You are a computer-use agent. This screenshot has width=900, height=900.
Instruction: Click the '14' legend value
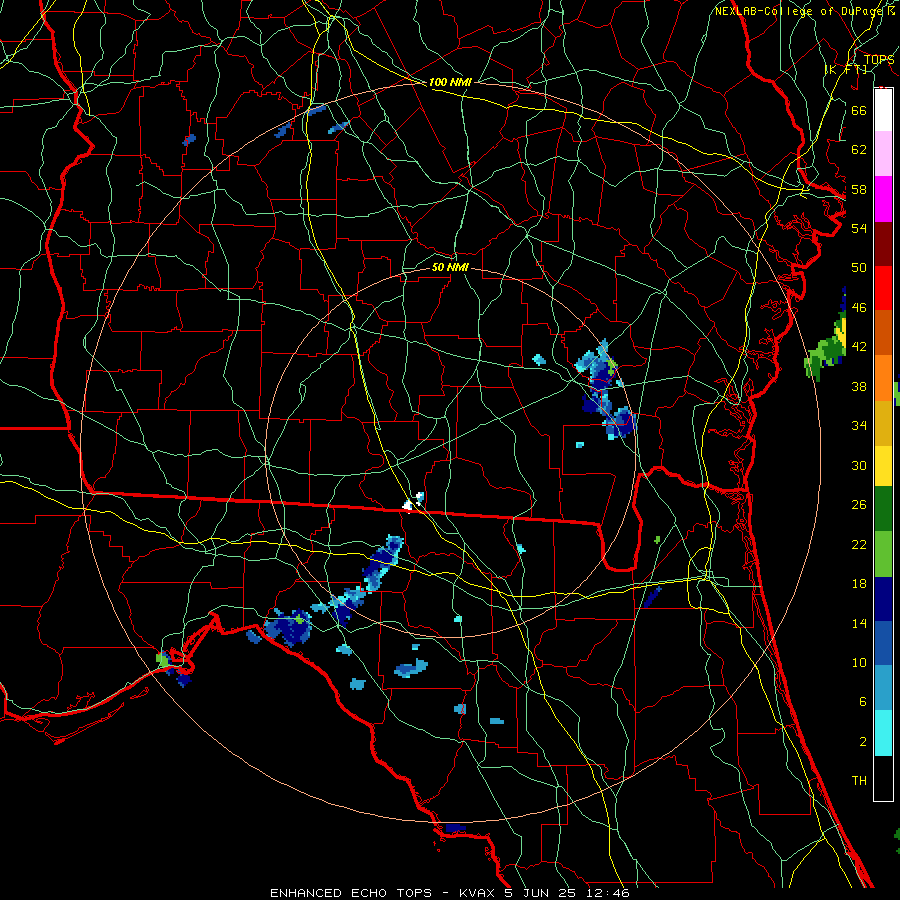pos(859,623)
